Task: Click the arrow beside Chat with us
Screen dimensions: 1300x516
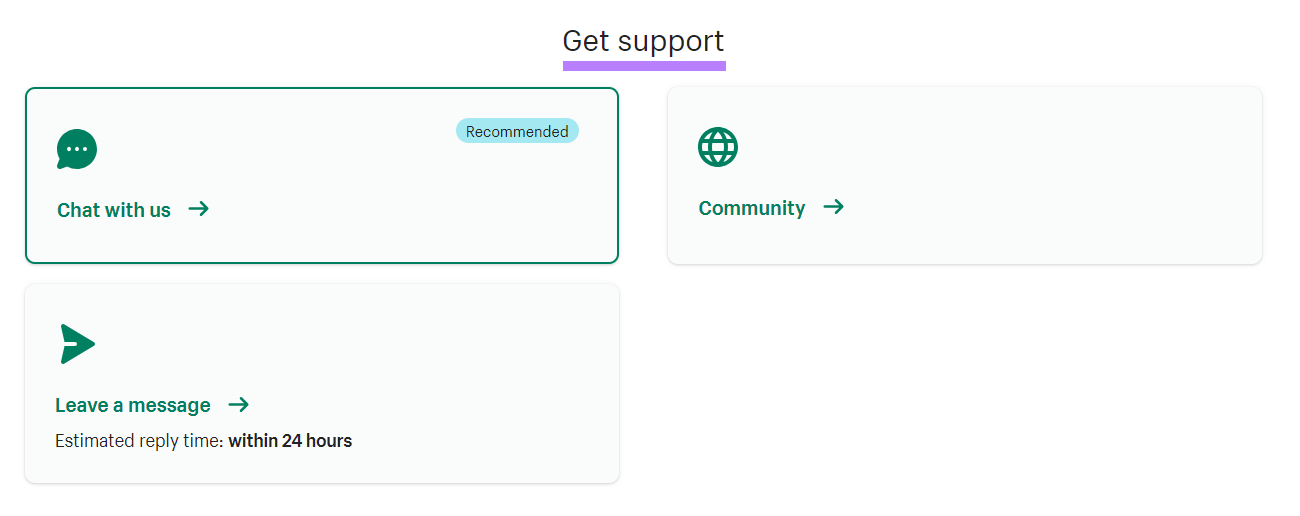Action: click(199, 209)
